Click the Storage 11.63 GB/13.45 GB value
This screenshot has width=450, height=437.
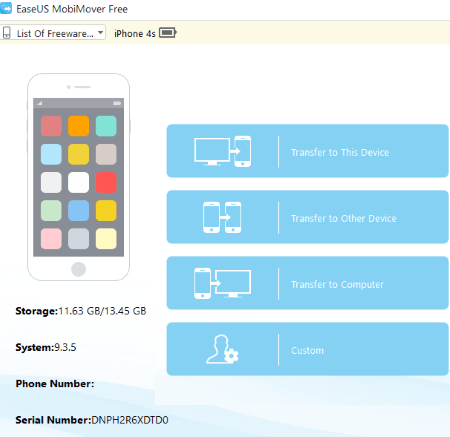point(102,311)
